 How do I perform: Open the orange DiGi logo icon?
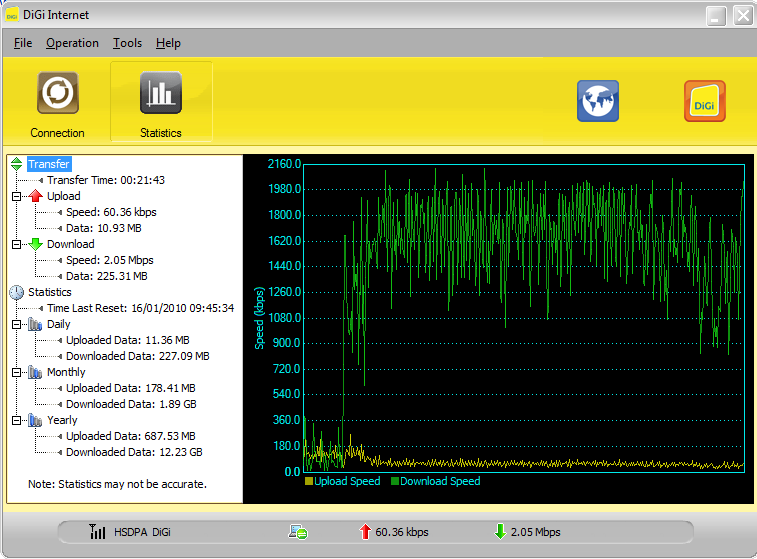(x=704, y=101)
